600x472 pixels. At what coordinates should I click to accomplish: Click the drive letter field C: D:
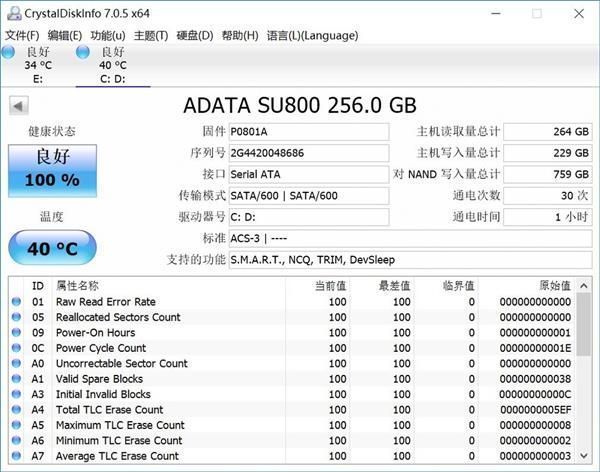point(309,217)
